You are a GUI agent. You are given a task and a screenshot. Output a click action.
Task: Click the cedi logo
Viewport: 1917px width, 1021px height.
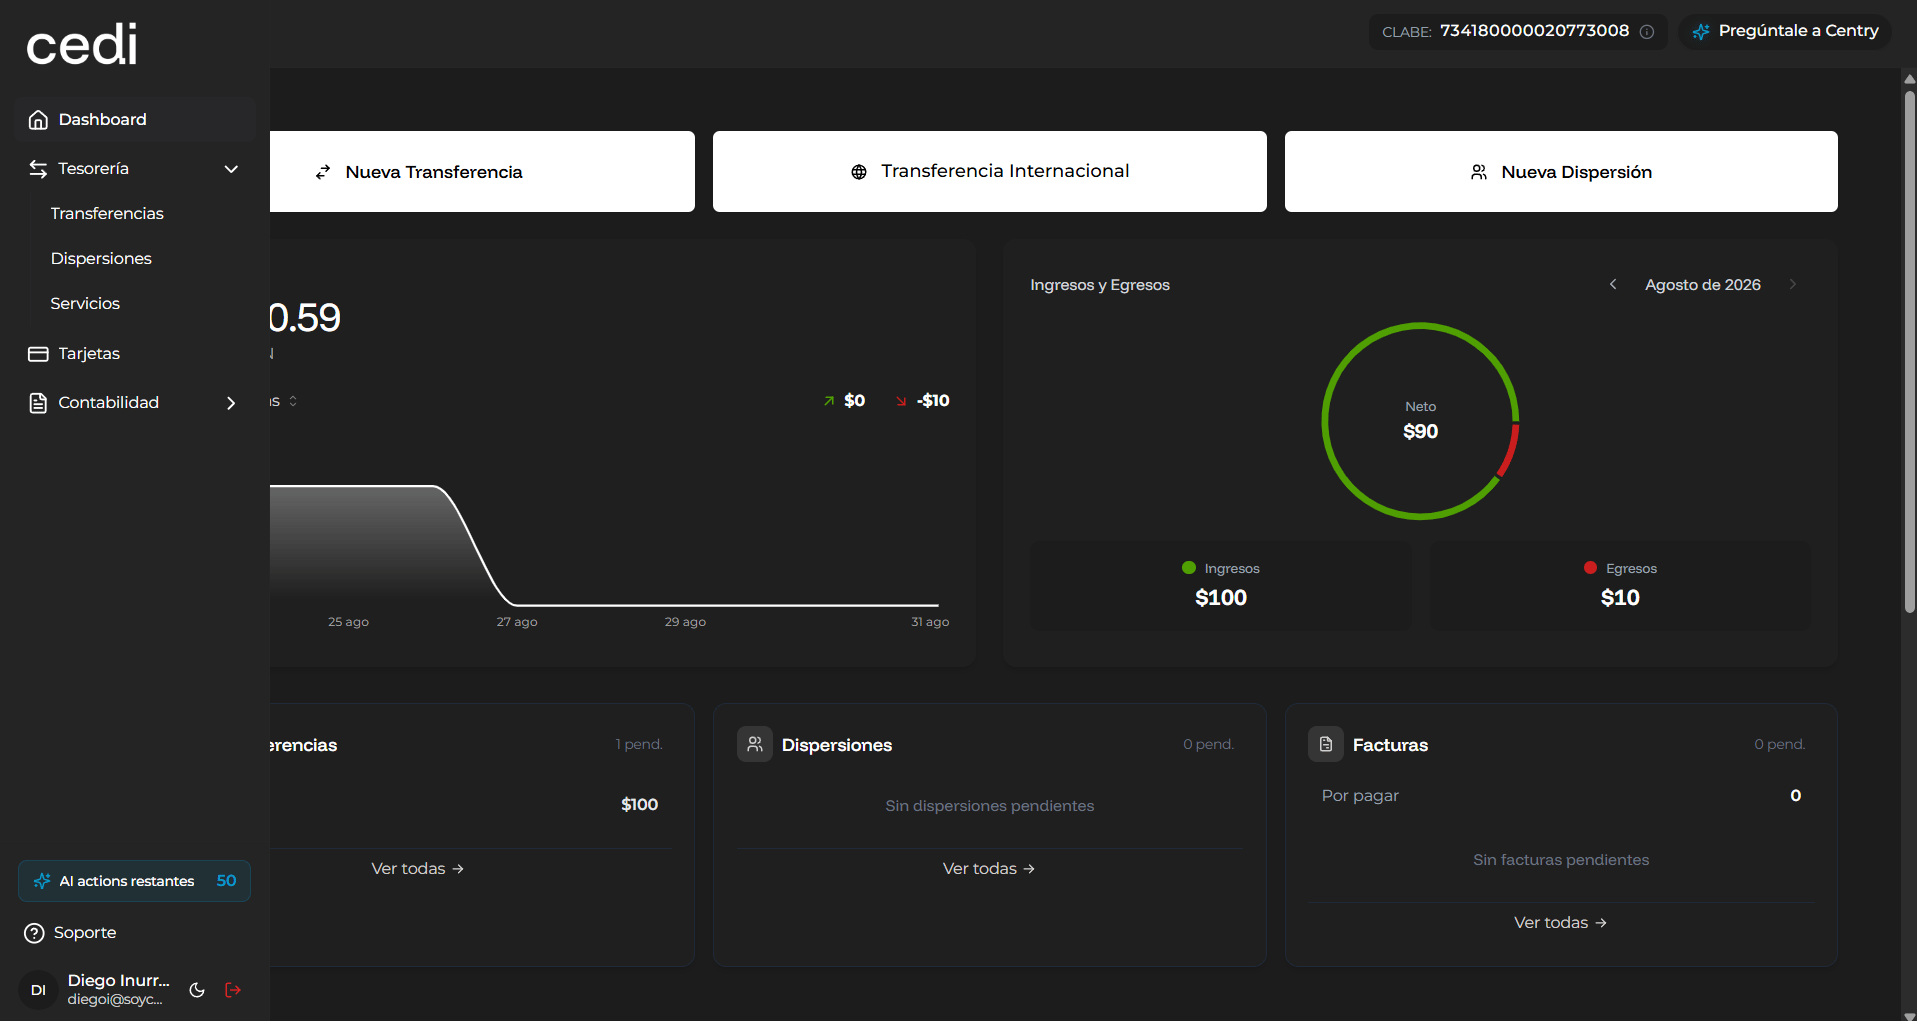click(x=82, y=45)
